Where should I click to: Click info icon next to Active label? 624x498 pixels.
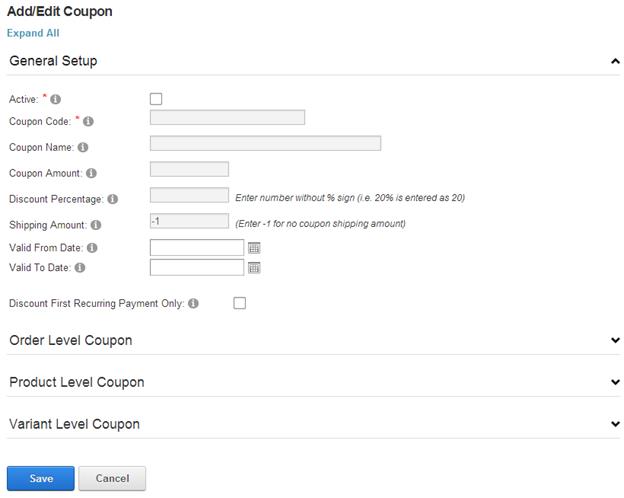56,99
